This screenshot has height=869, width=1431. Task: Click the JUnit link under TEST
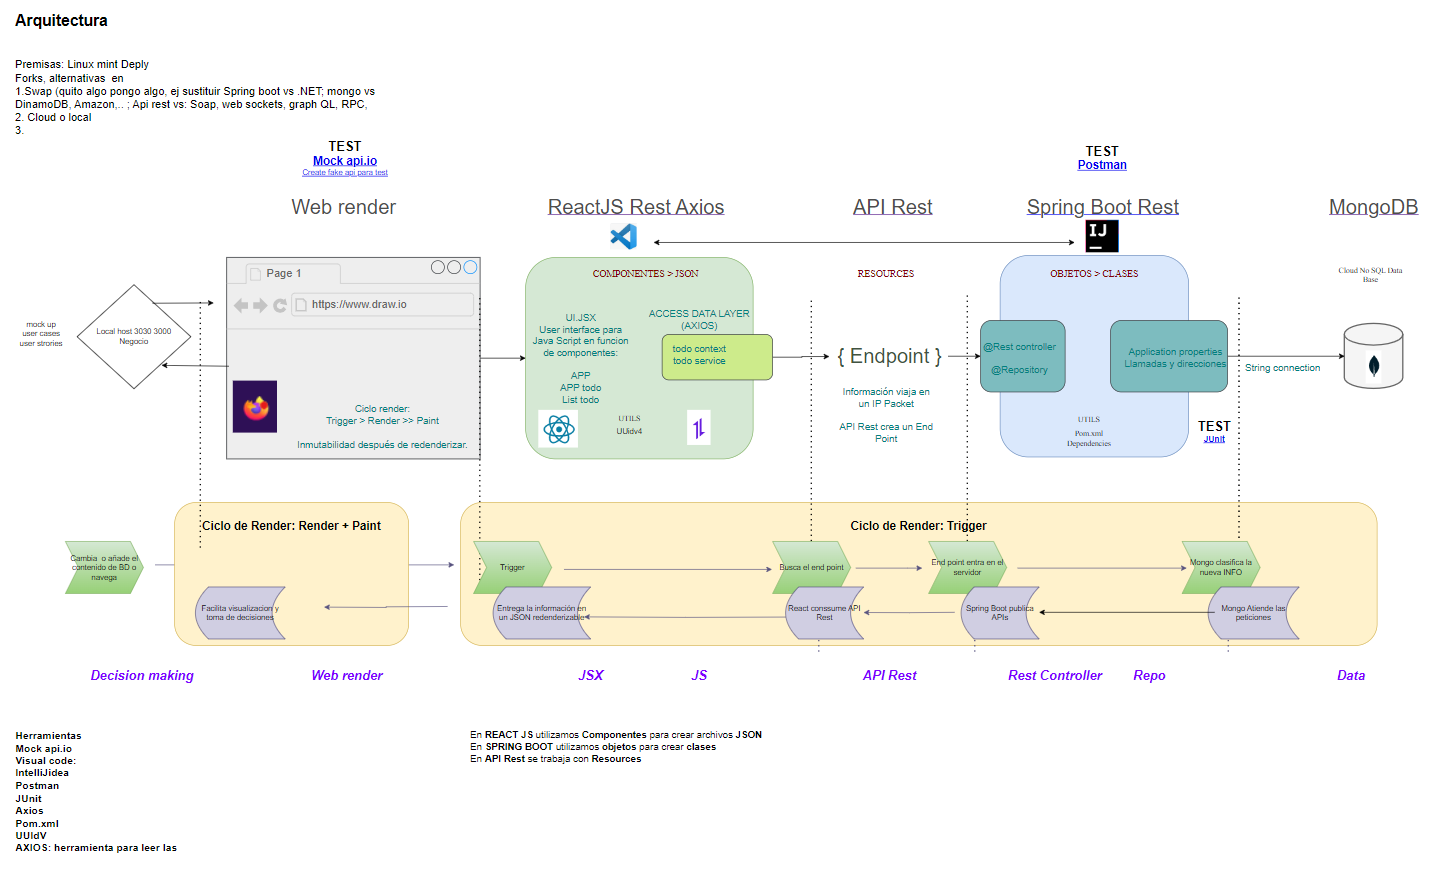coord(1214,439)
